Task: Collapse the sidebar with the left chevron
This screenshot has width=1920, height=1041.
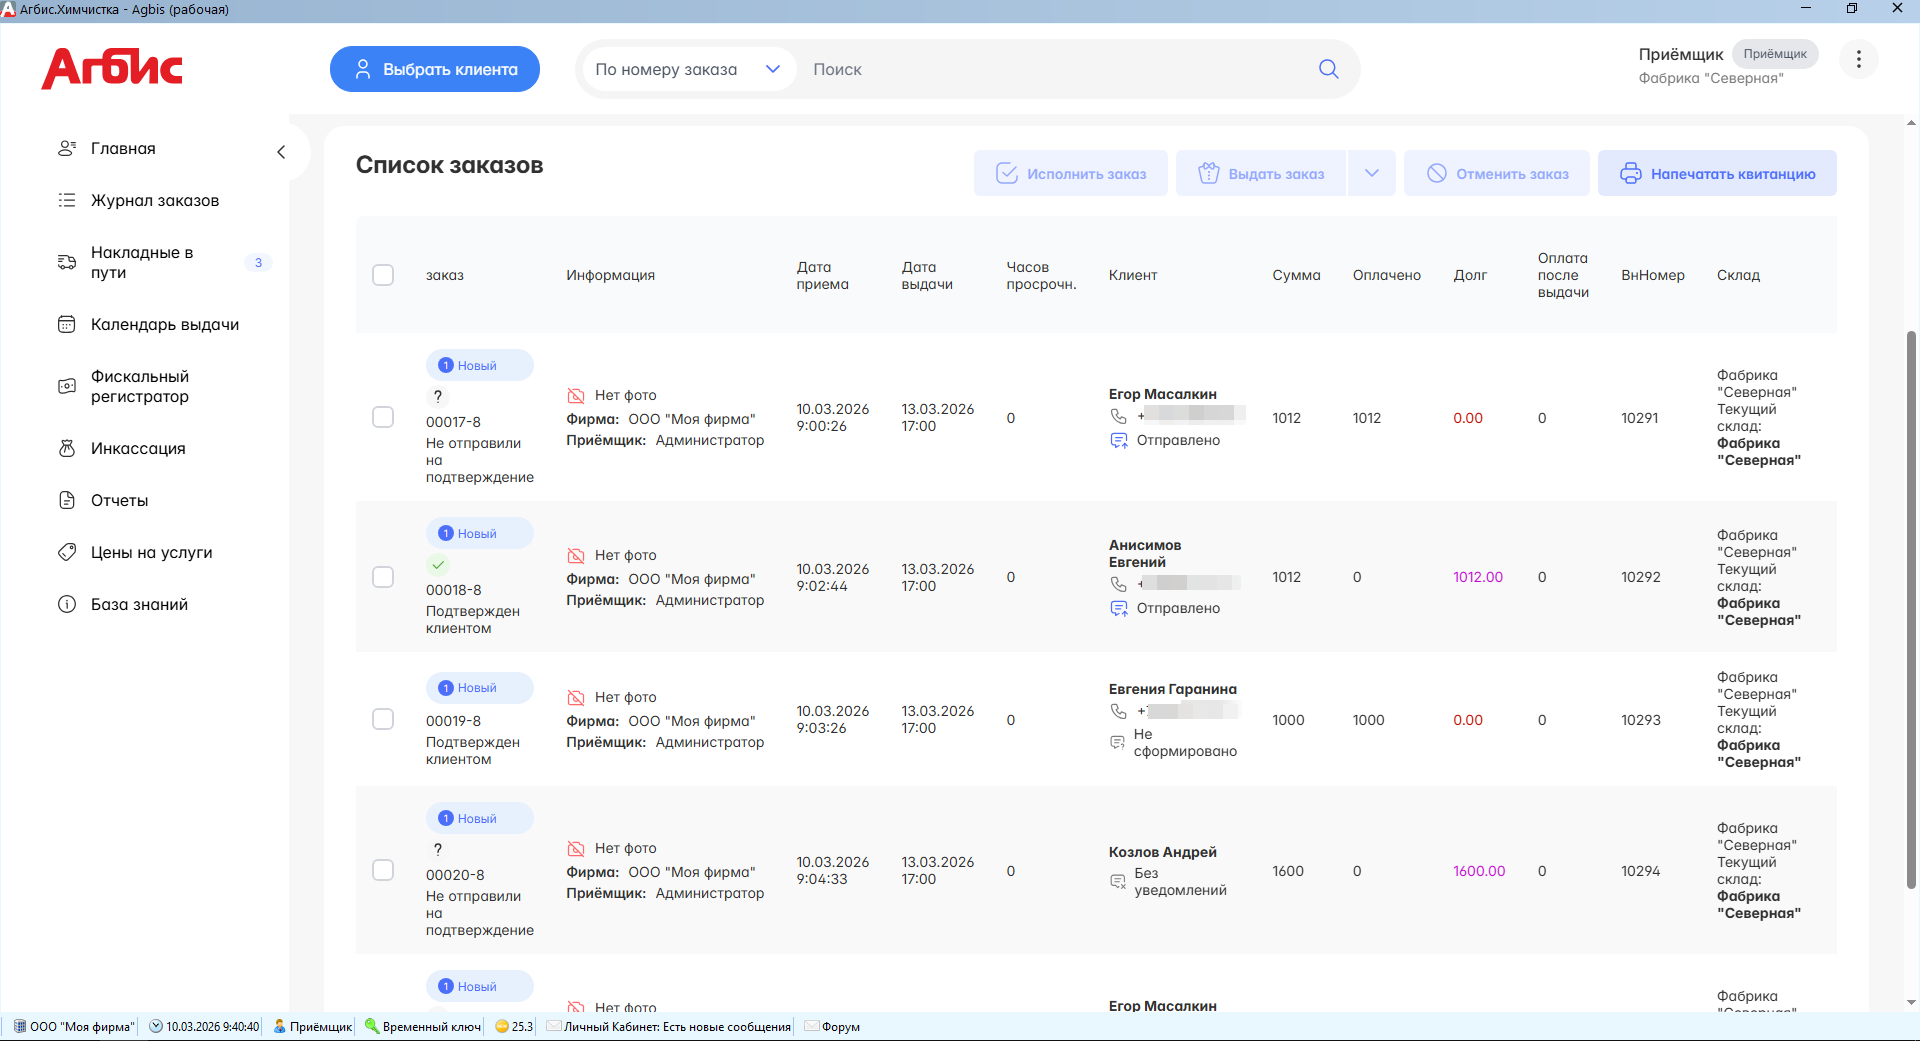Action: click(281, 152)
